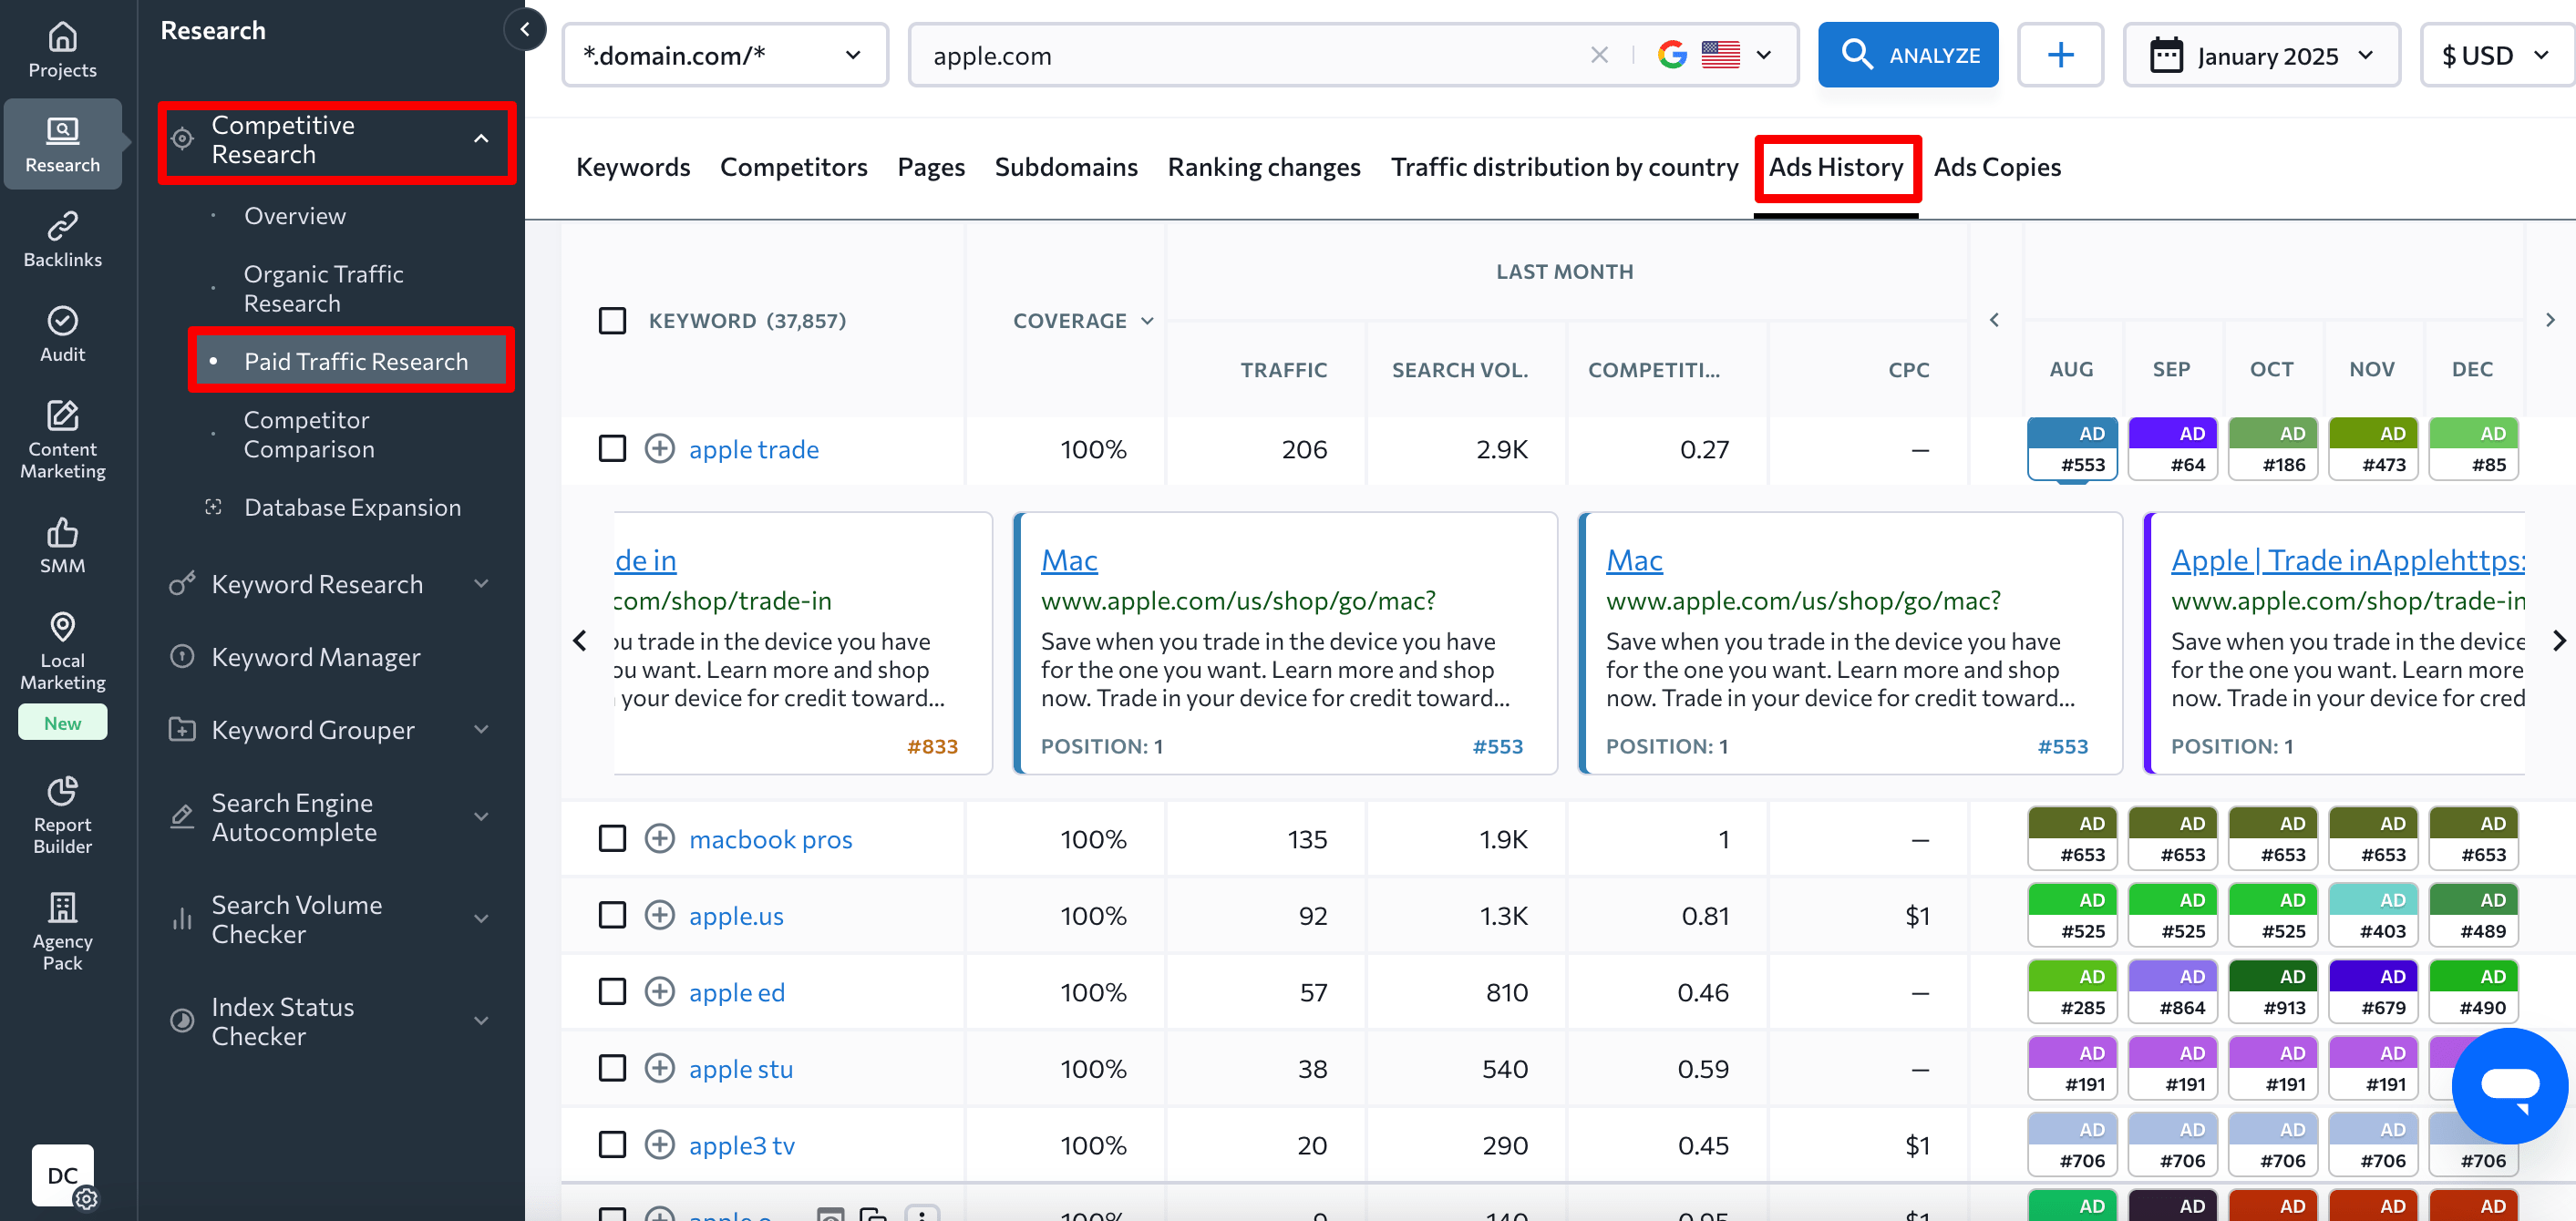
Task: Add 'apple trade' keyword via plus icon
Action: pos(659,448)
